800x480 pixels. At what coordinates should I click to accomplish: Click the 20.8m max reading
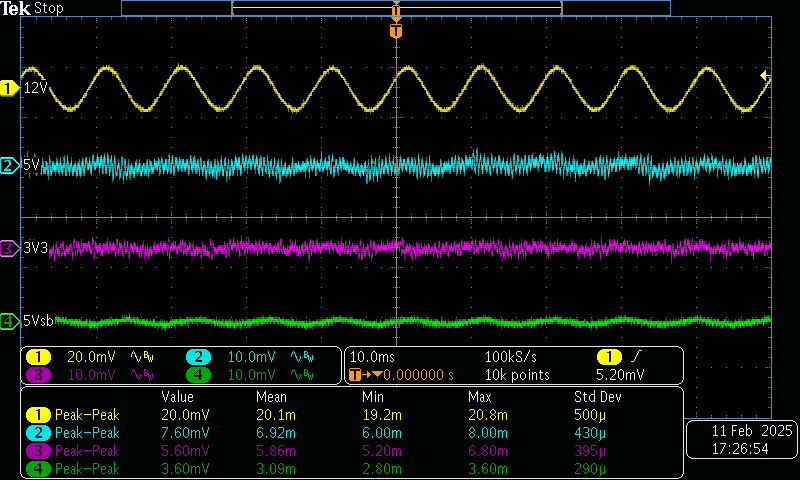[488, 415]
